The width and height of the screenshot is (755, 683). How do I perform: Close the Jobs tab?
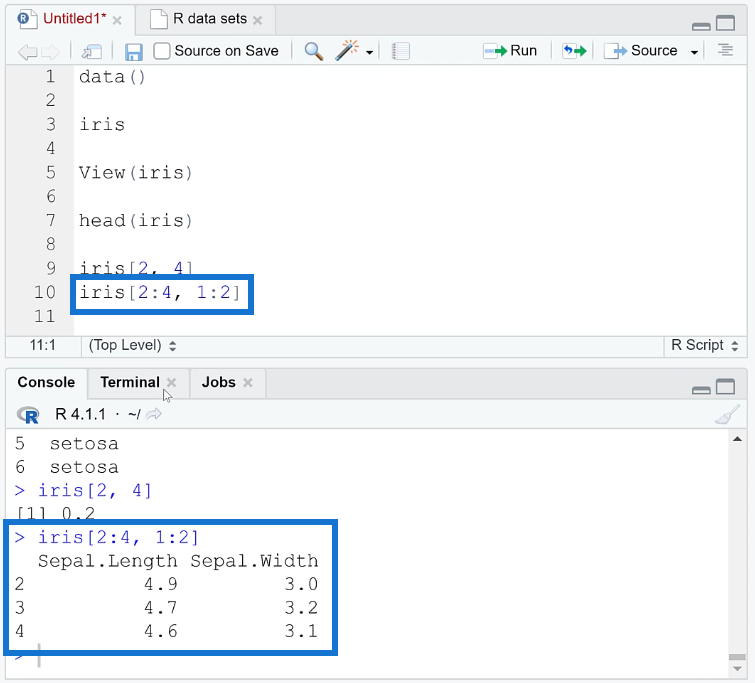pos(248,382)
